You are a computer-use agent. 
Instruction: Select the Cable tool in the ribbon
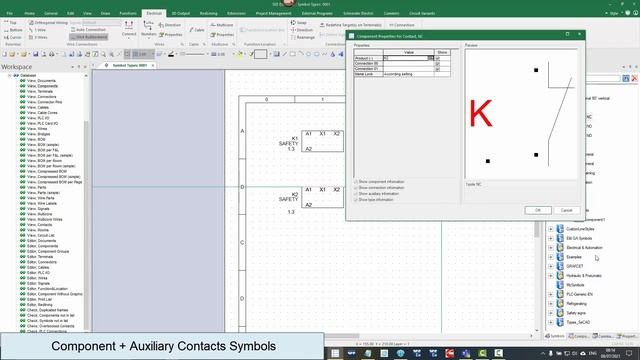click(197, 30)
